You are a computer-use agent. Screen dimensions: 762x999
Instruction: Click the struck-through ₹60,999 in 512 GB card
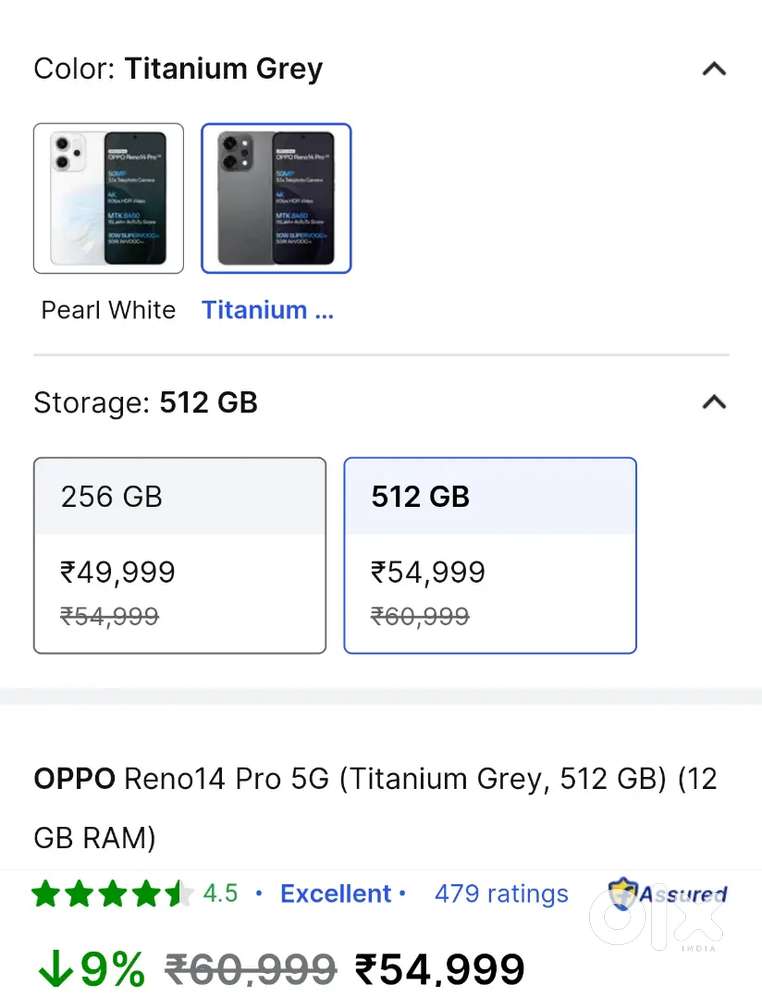[x=420, y=617]
